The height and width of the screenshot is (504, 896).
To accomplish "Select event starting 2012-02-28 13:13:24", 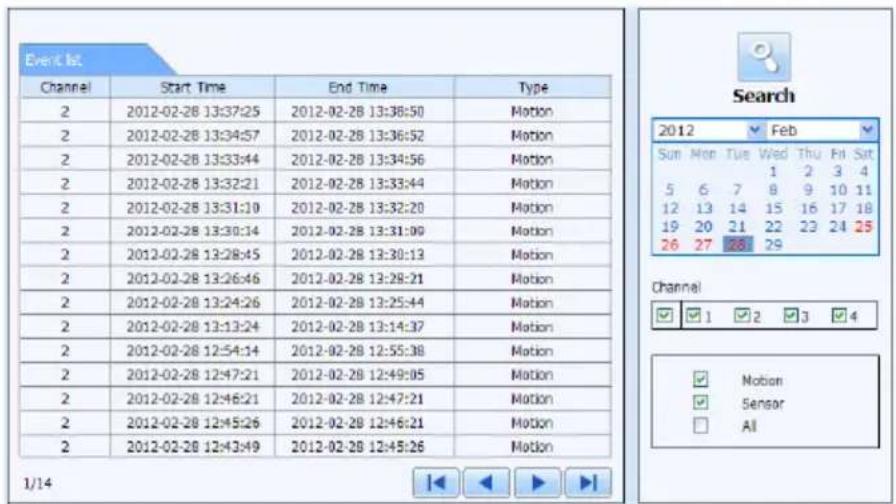I will [315, 327].
